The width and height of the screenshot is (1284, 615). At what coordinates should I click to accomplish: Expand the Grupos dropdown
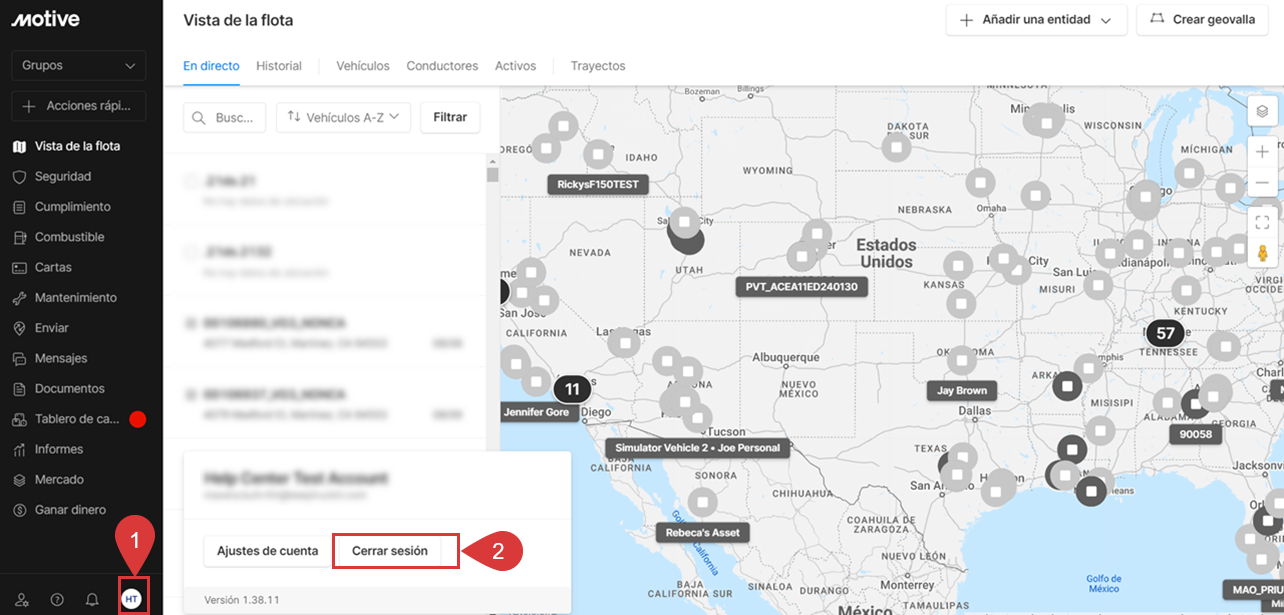pos(78,66)
